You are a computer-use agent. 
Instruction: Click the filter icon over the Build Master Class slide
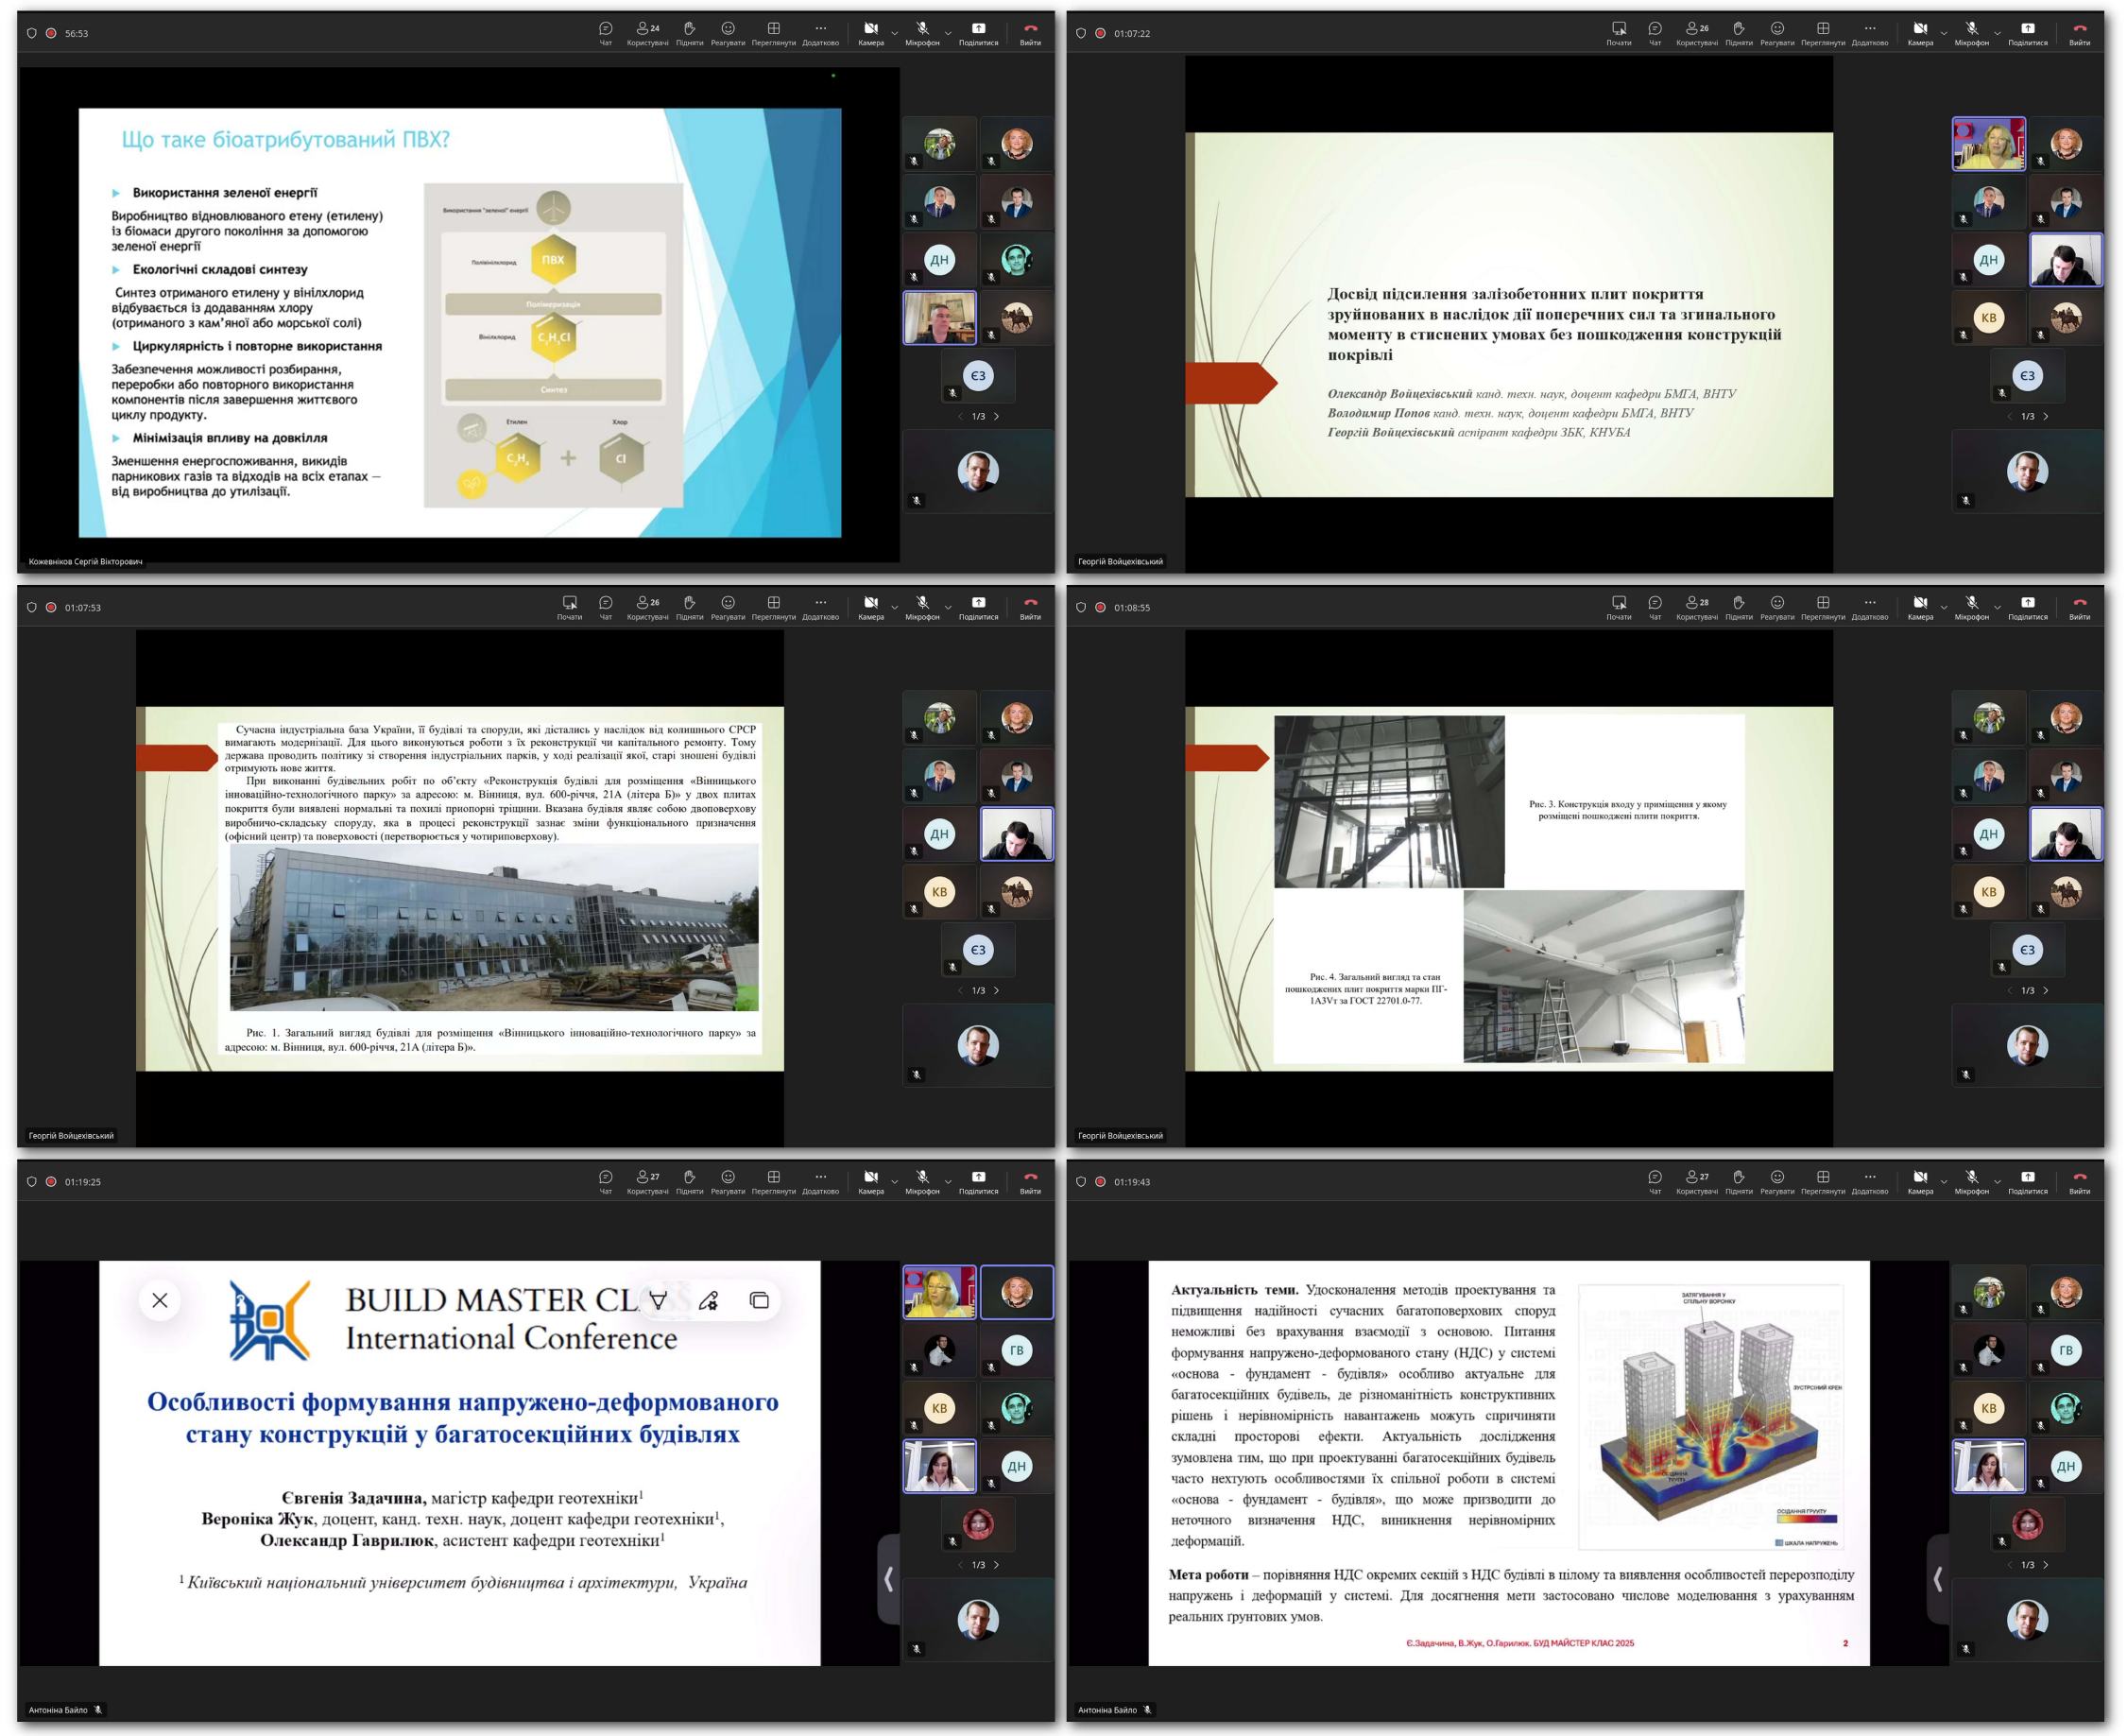[x=658, y=1300]
